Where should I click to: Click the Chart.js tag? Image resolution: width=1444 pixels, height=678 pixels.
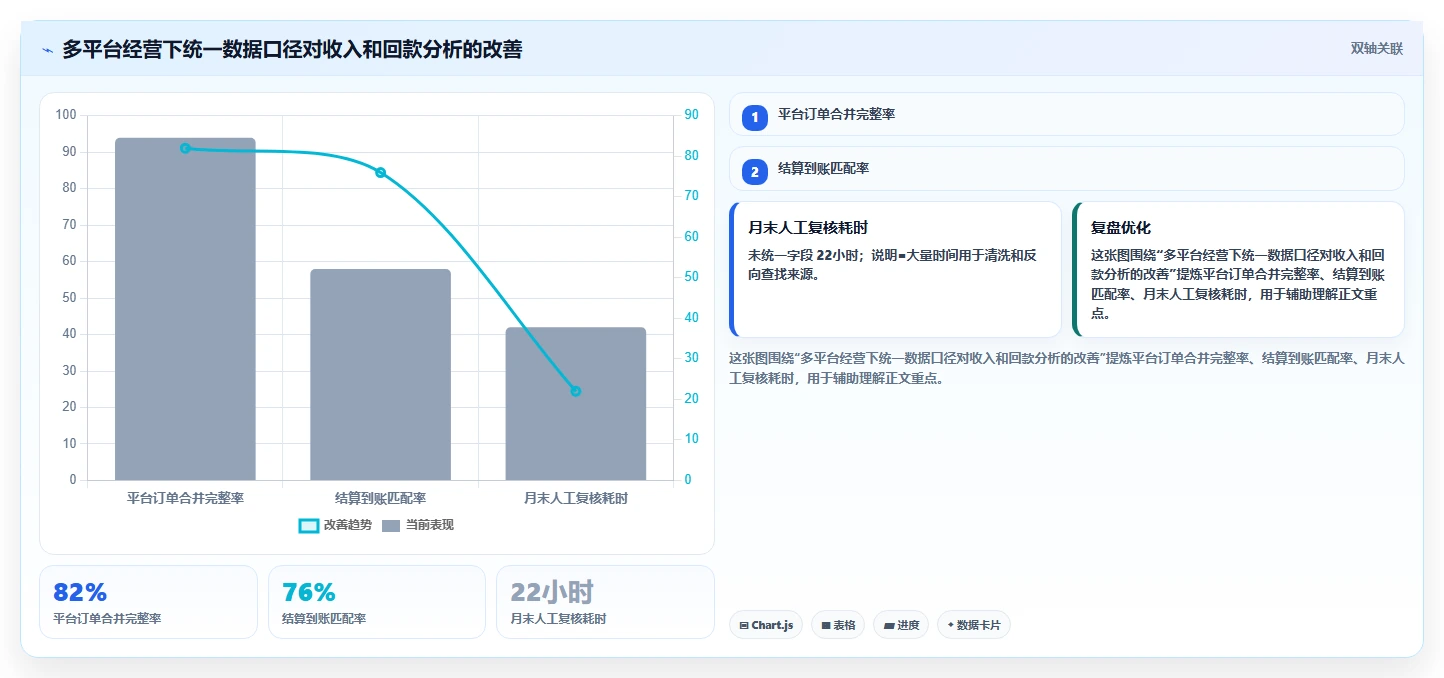(x=765, y=625)
